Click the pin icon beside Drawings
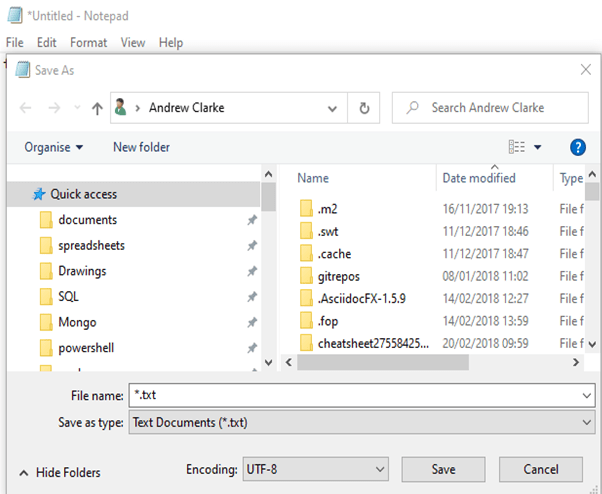The image size is (602, 494). (252, 271)
